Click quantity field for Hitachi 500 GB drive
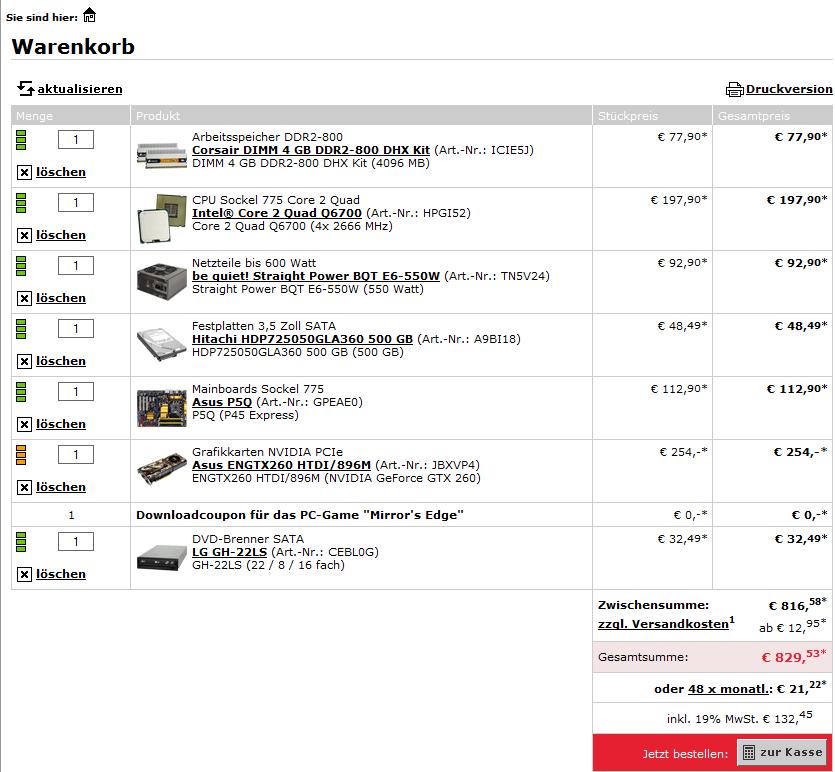Viewport: 835px width, 772px height. pos(76,328)
